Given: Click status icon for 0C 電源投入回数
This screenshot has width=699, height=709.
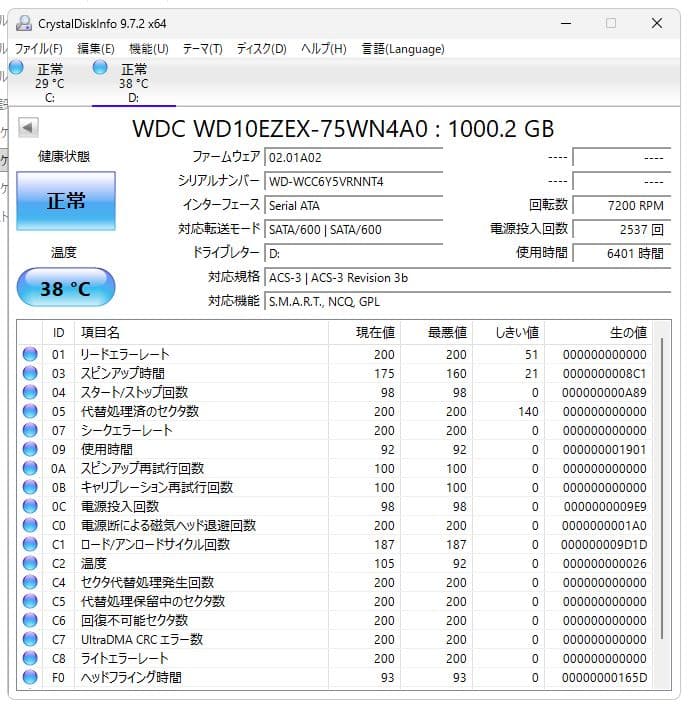Looking at the screenshot, I should tap(30, 506).
